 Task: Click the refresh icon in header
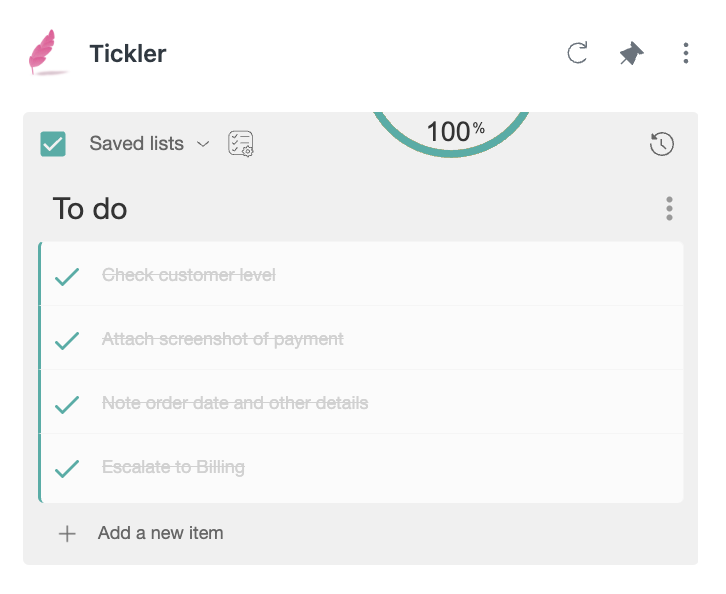coord(577,53)
